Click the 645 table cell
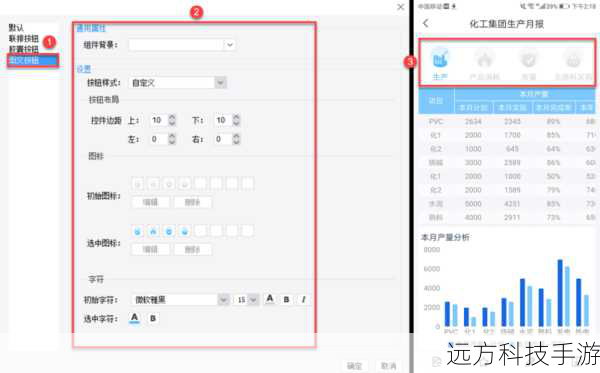Image resolution: width=600 pixels, height=373 pixels. tap(512, 148)
